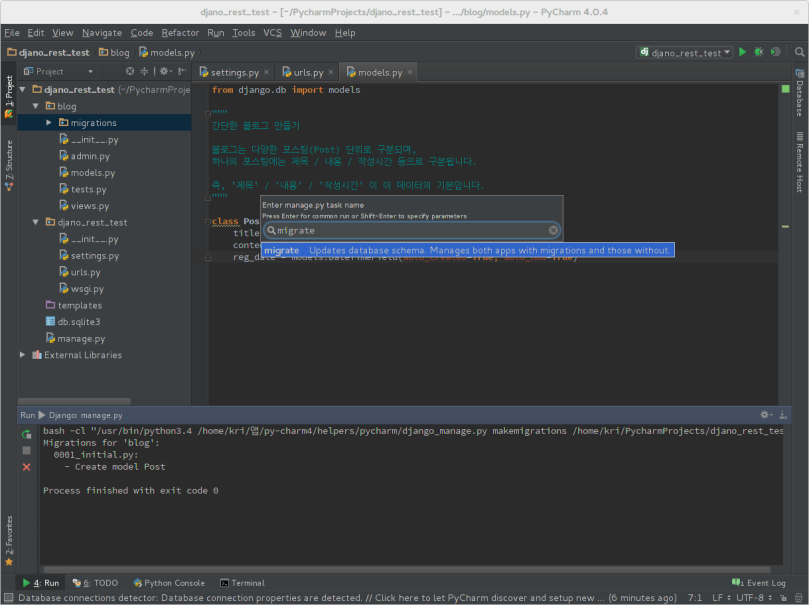This screenshot has width=809, height=605.
Task: Open the Database tool window
Action: point(799,93)
